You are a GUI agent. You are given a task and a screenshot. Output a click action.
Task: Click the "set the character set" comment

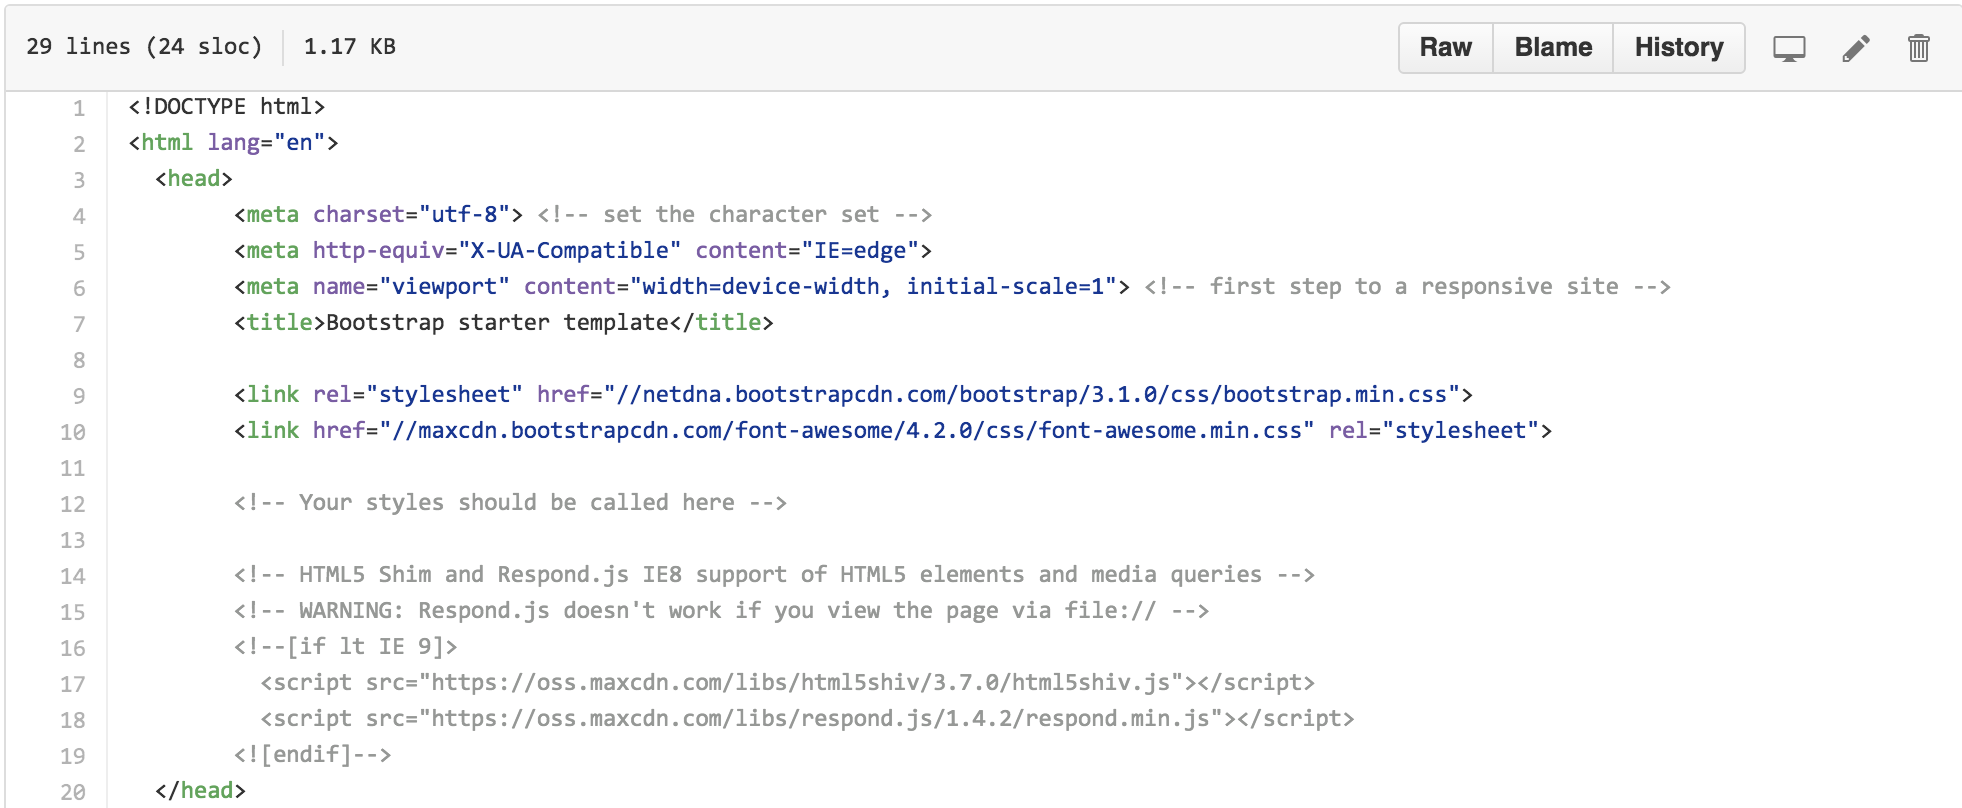[735, 215]
